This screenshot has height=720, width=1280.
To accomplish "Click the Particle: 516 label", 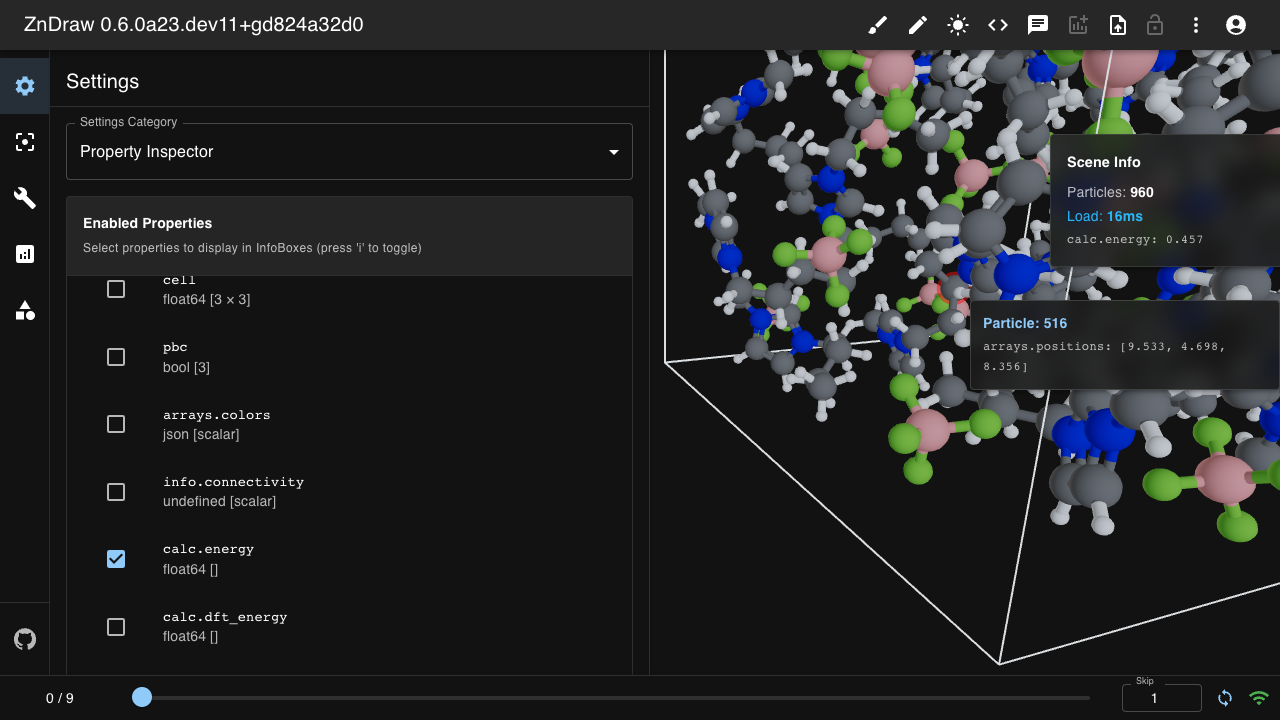I will [1025, 323].
